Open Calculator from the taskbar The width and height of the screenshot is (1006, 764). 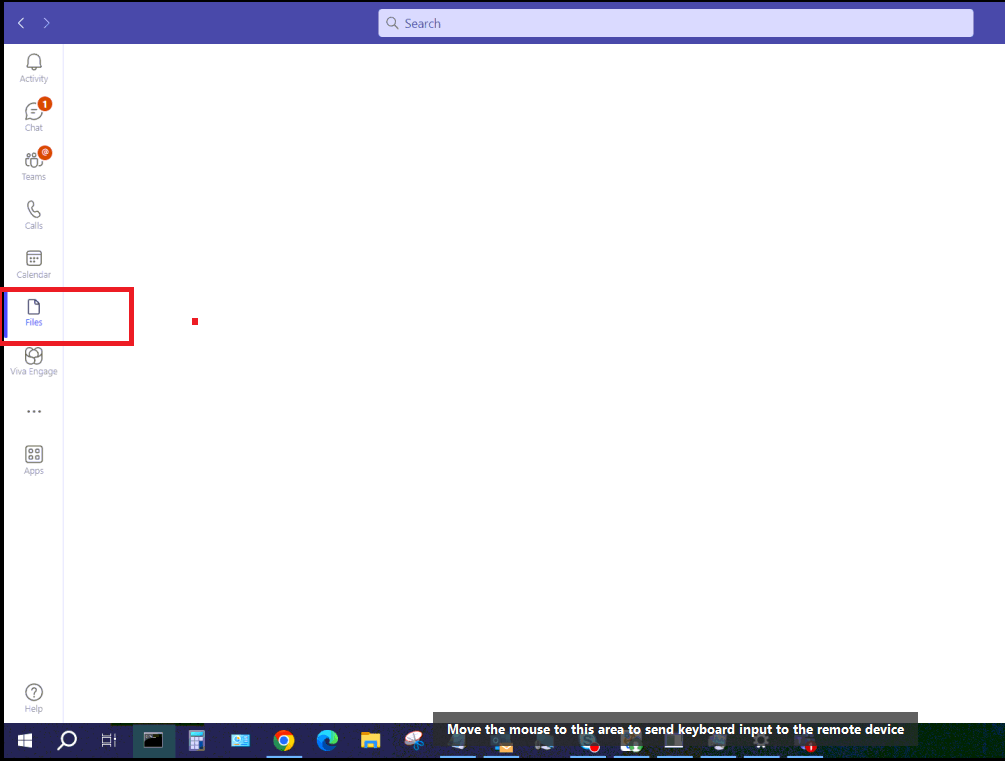(196, 741)
